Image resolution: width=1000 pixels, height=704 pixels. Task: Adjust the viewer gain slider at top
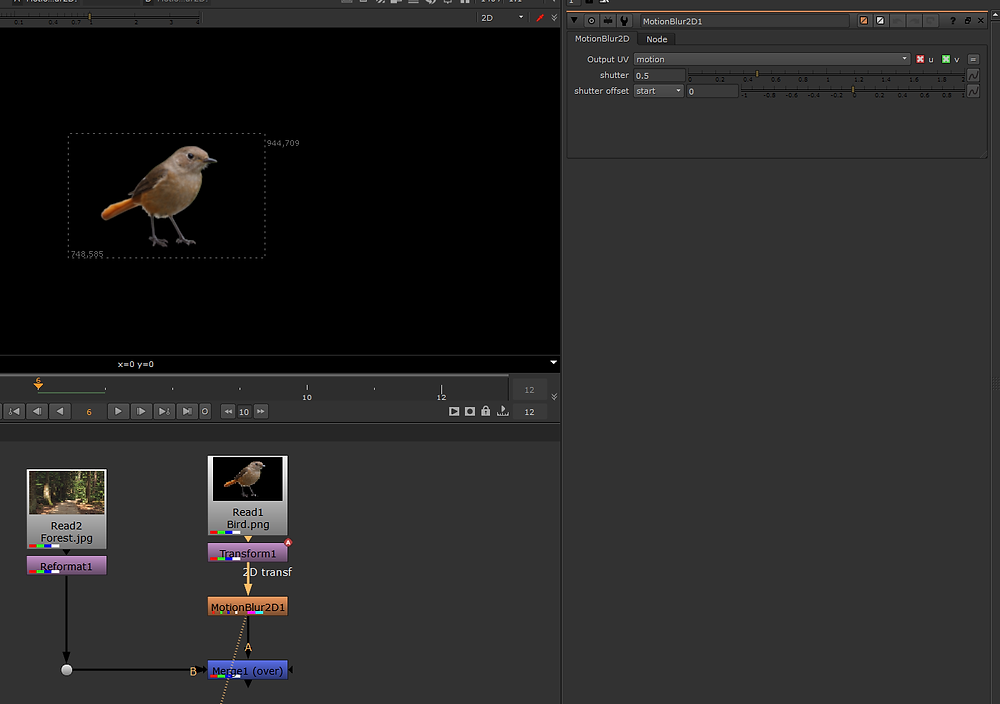click(100, 17)
